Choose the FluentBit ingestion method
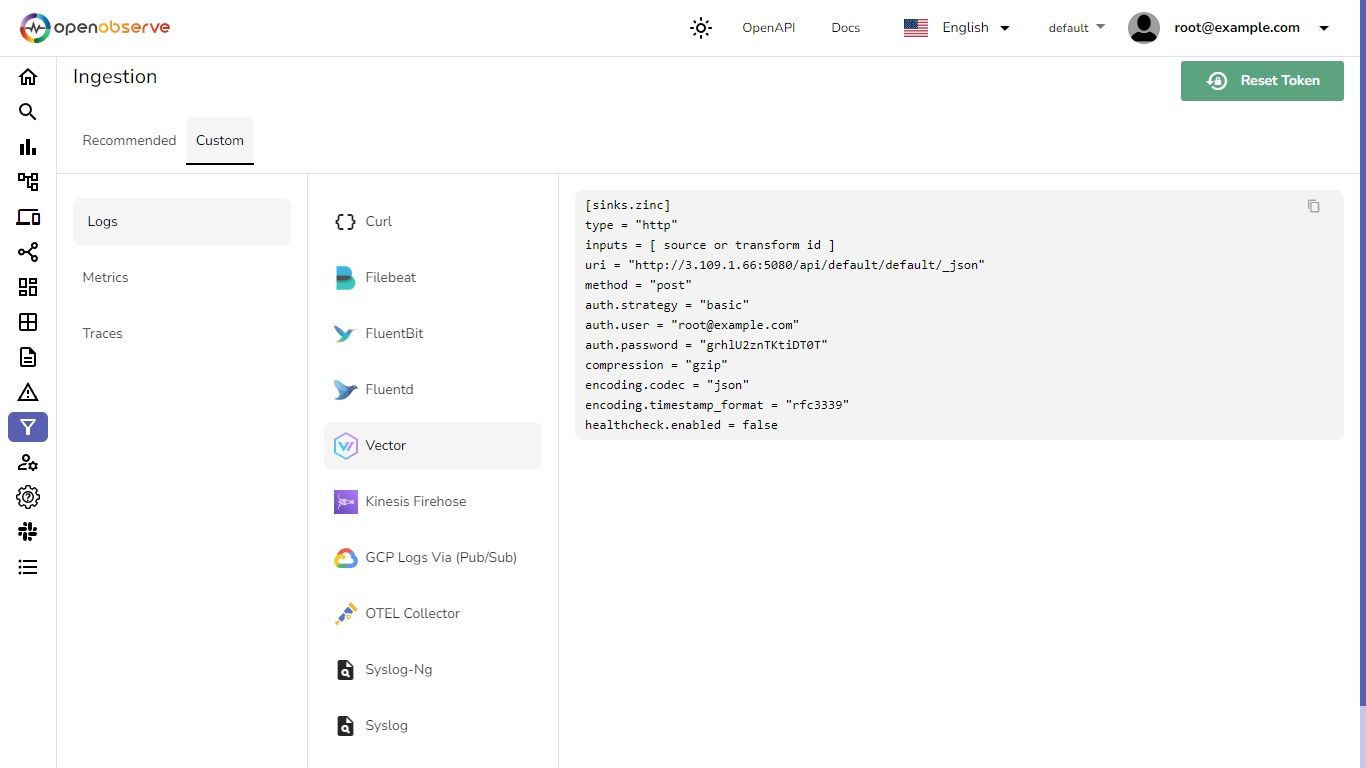This screenshot has height=768, width=1366. (x=394, y=333)
